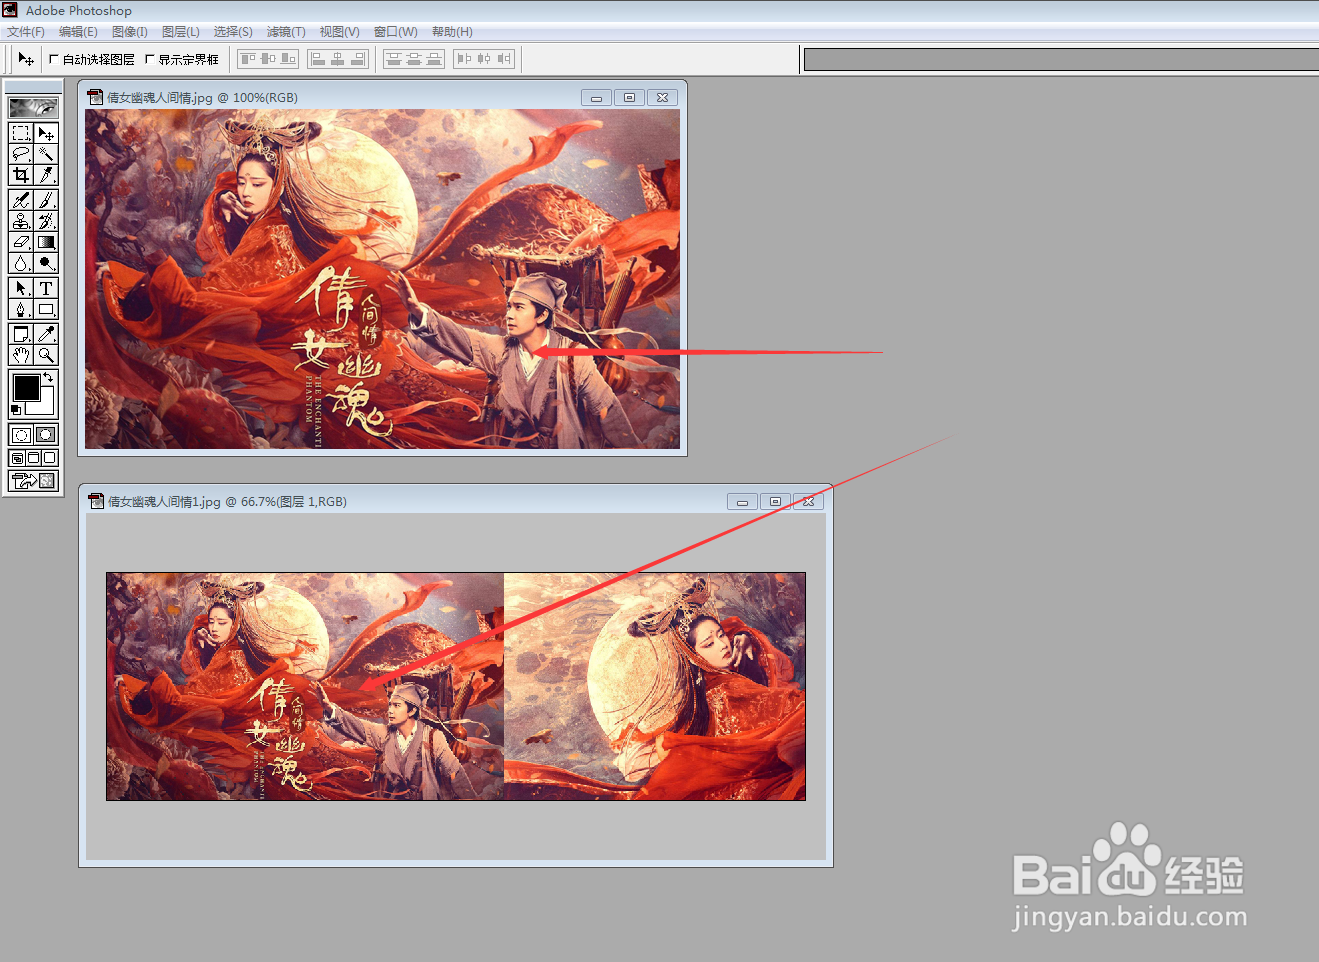The height and width of the screenshot is (962, 1319).
Task: Select the Notes tool
Action: click(21, 334)
